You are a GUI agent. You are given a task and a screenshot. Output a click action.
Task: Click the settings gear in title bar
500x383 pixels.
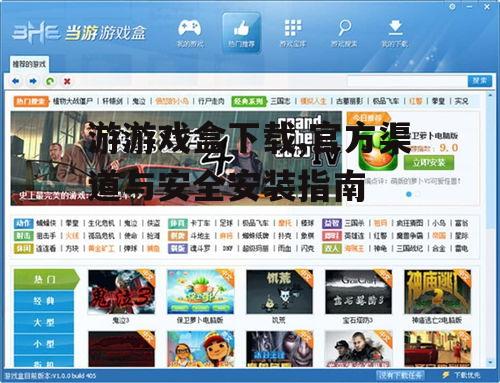[452, 6]
